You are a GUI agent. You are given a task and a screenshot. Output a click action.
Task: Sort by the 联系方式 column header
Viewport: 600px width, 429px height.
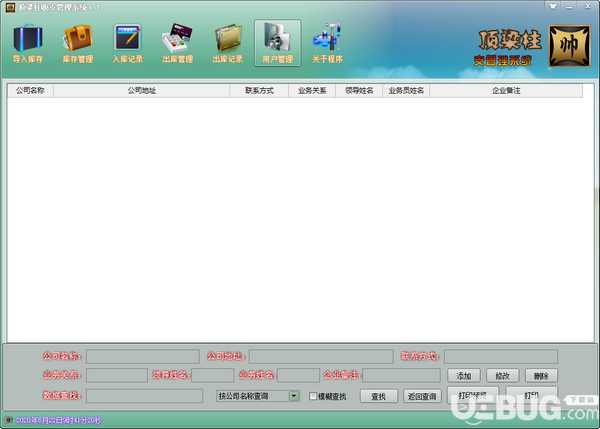(x=259, y=91)
